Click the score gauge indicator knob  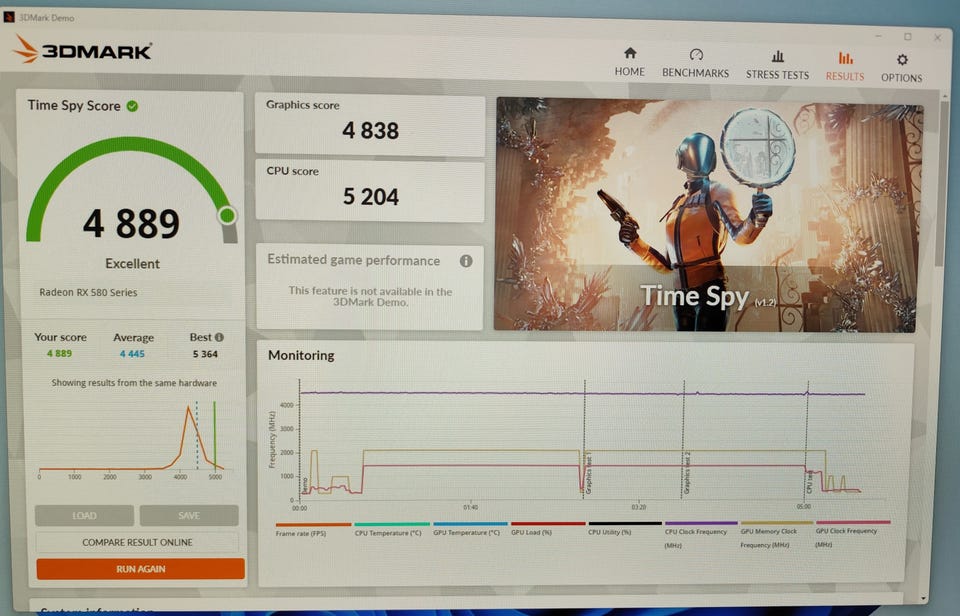[228, 216]
